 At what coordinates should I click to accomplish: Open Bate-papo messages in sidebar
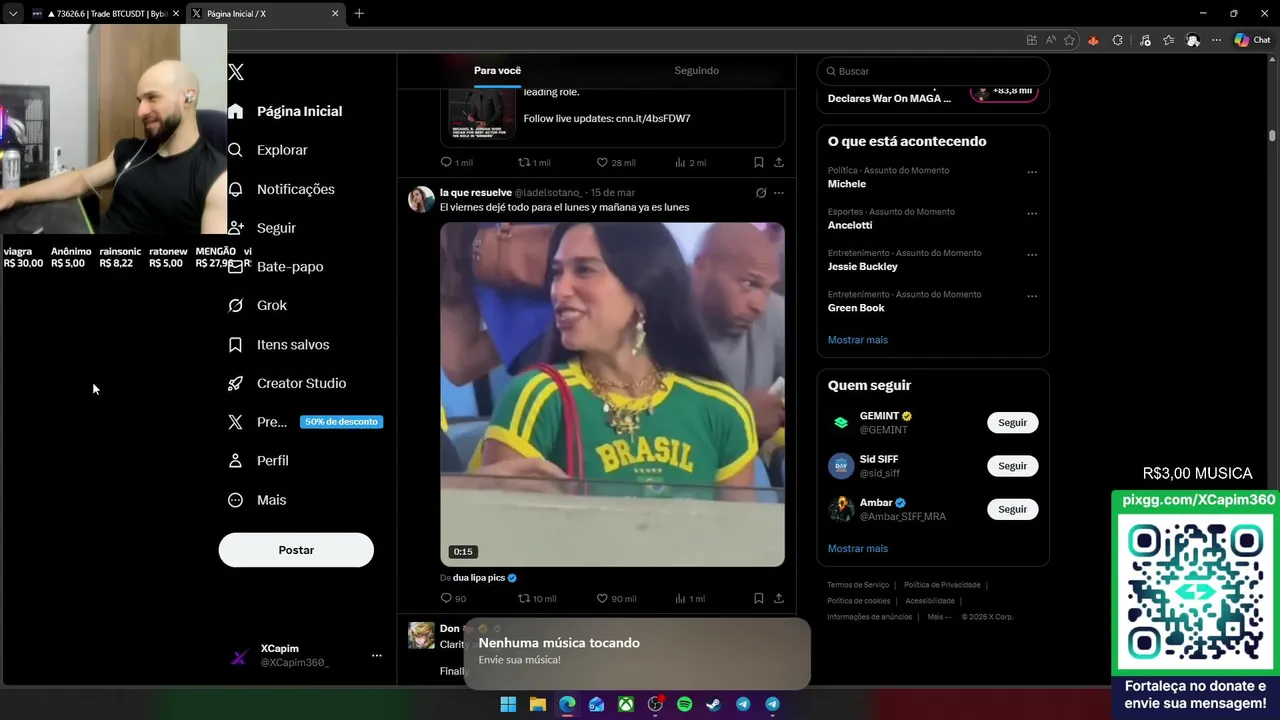tap(275, 267)
